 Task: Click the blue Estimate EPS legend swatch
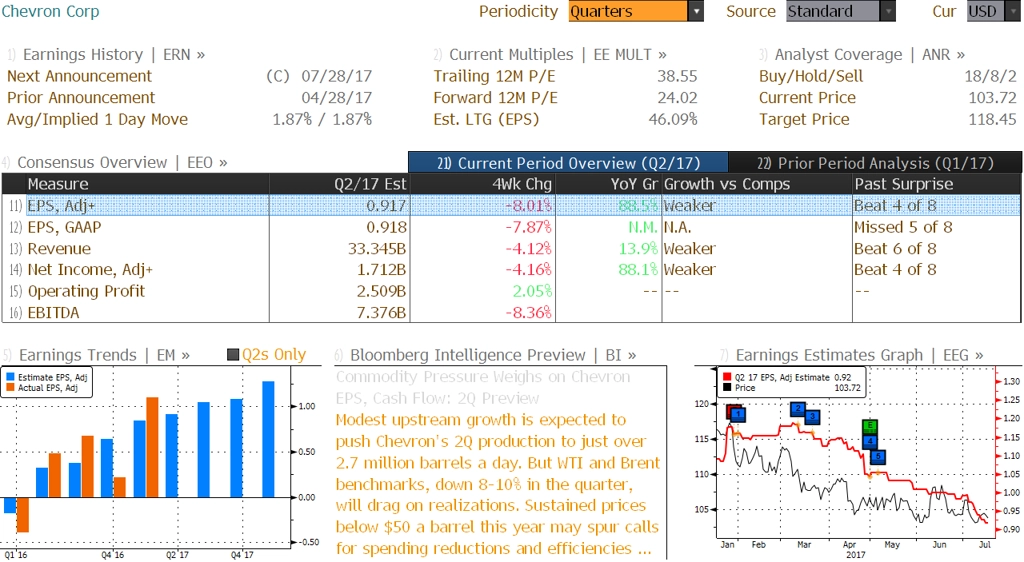pyautogui.click(x=10, y=377)
